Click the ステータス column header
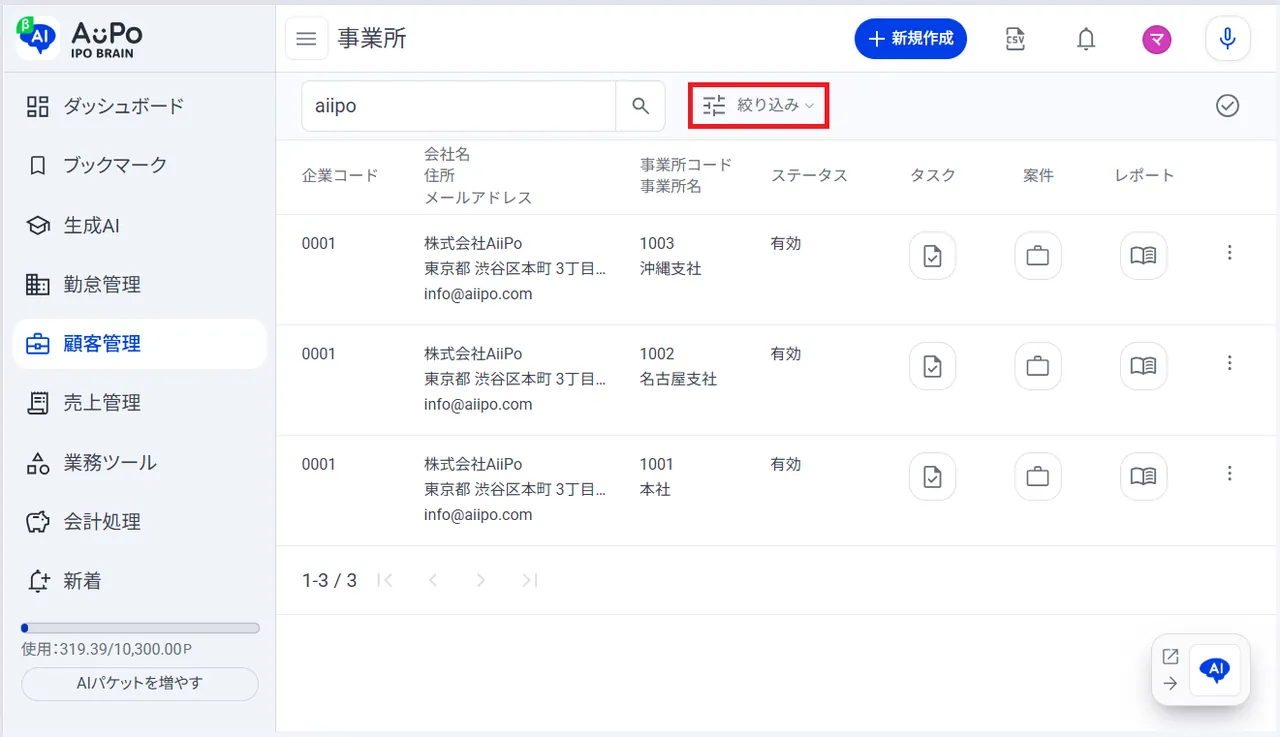Screen dimensions: 1280x737 point(809,176)
